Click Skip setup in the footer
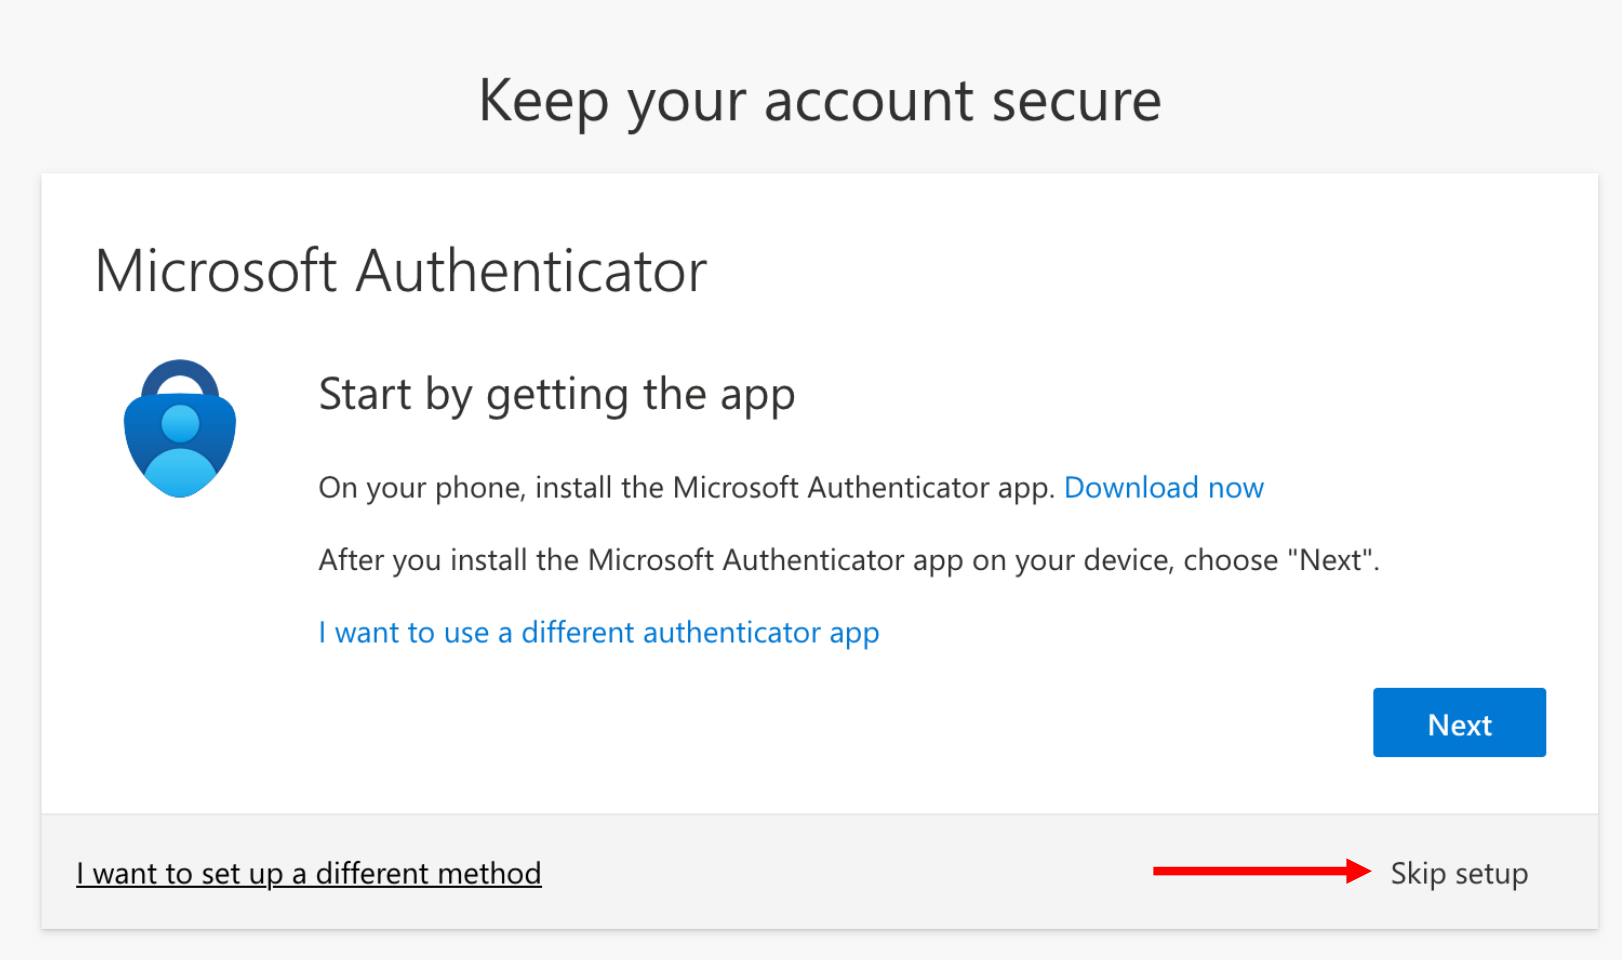The image size is (1622, 960). pyautogui.click(x=1458, y=874)
